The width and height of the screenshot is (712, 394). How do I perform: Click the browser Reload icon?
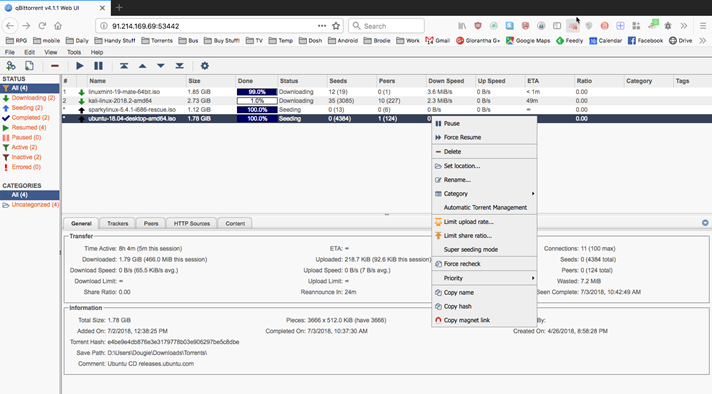pos(42,26)
